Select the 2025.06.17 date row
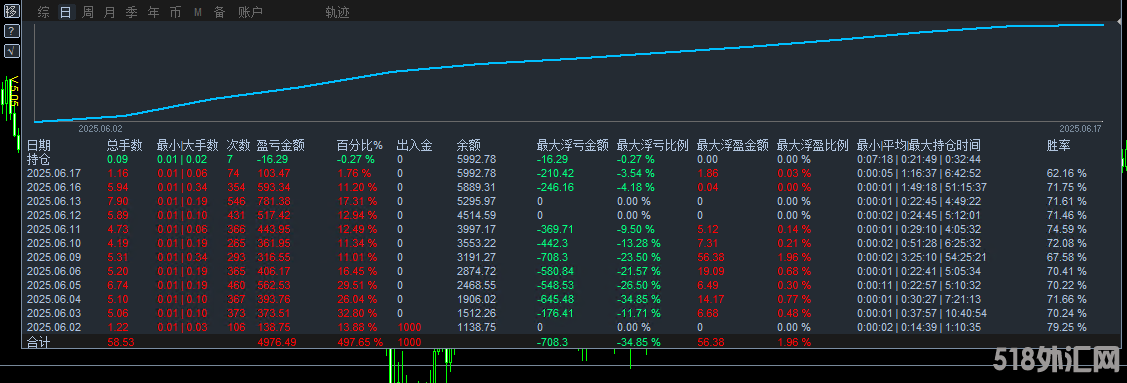The image size is (1127, 383). 55,173
